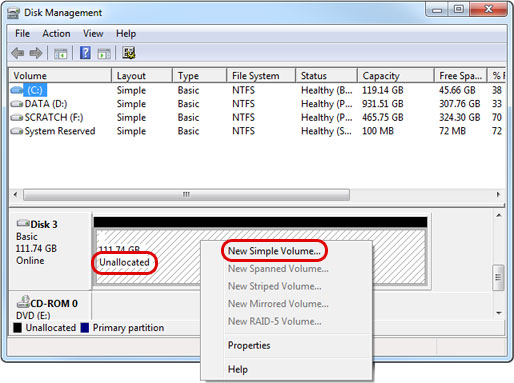Click the up arrow of disk pane scrollbar

click(499, 216)
